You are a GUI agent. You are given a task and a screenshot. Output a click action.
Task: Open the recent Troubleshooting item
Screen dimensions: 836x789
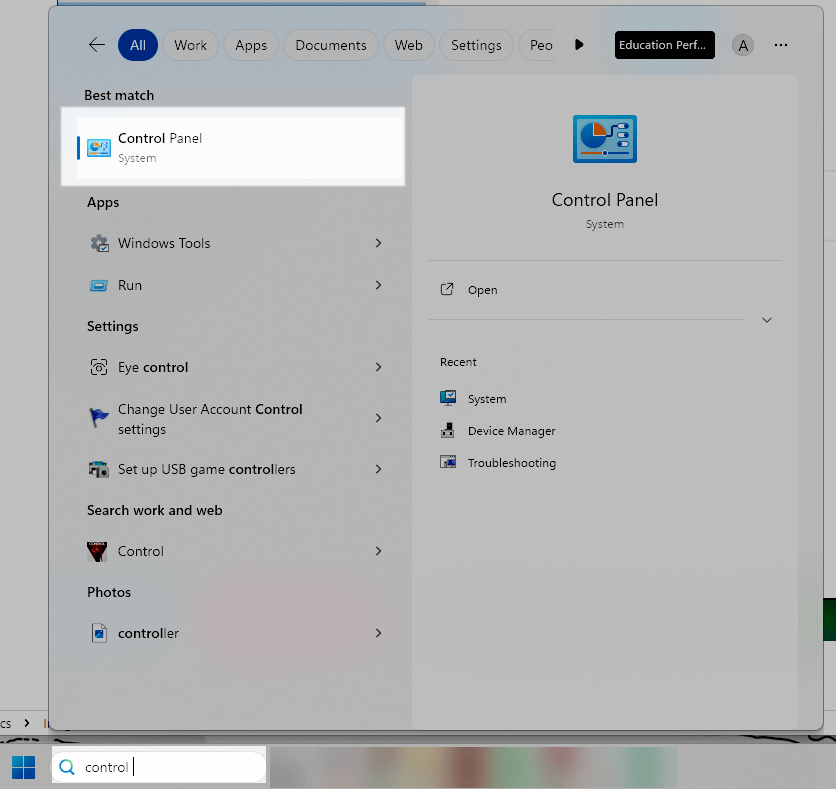512,463
